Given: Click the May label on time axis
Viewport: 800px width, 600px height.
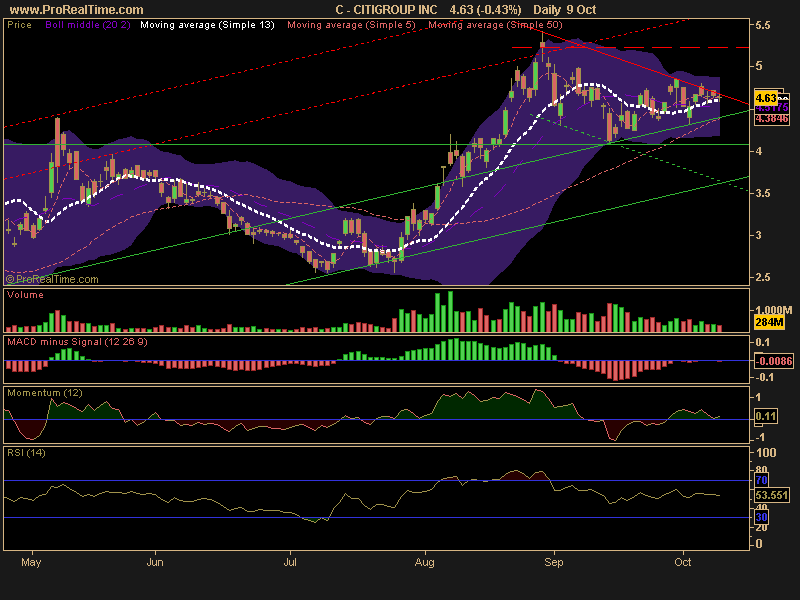Looking at the screenshot, I should 31,562.
